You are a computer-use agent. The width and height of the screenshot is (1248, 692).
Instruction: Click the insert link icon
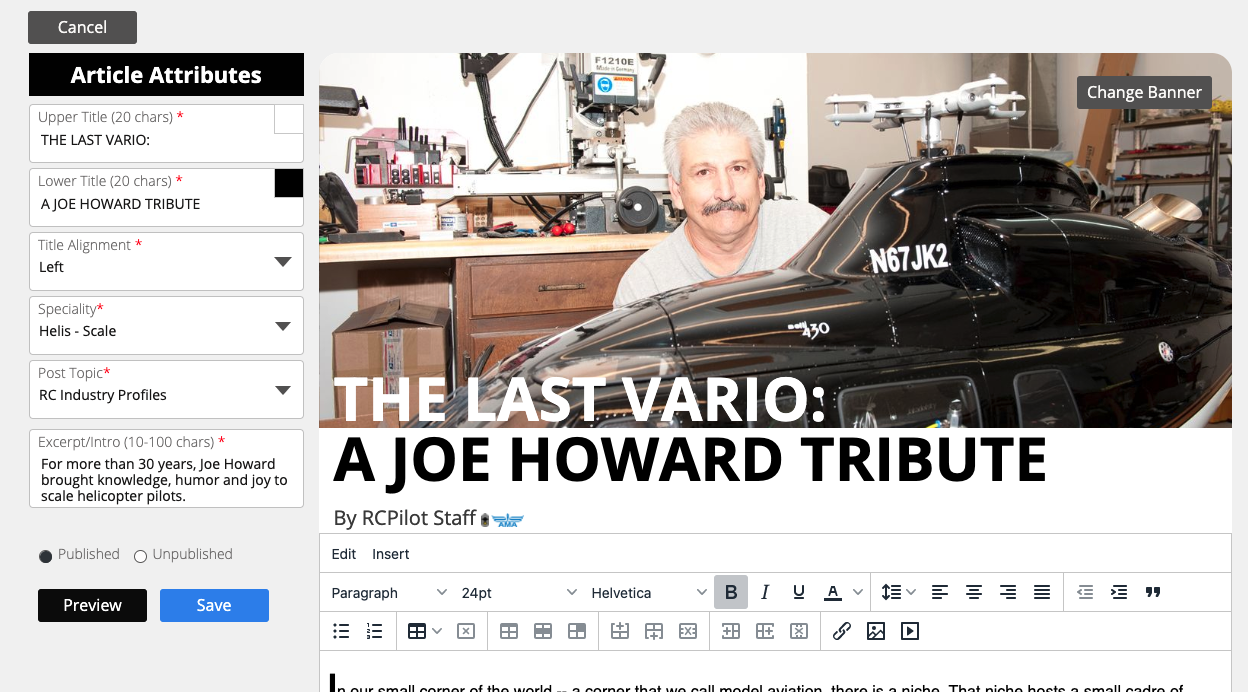click(842, 631)
